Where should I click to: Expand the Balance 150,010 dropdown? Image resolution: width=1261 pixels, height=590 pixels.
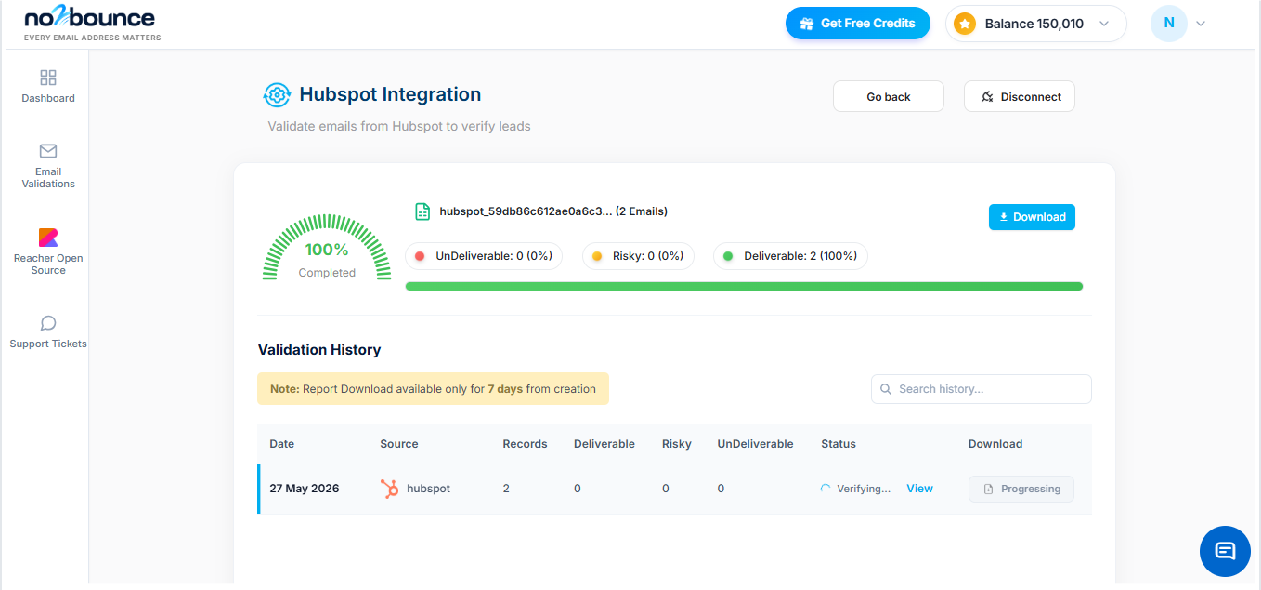(x=1104, y=23)
